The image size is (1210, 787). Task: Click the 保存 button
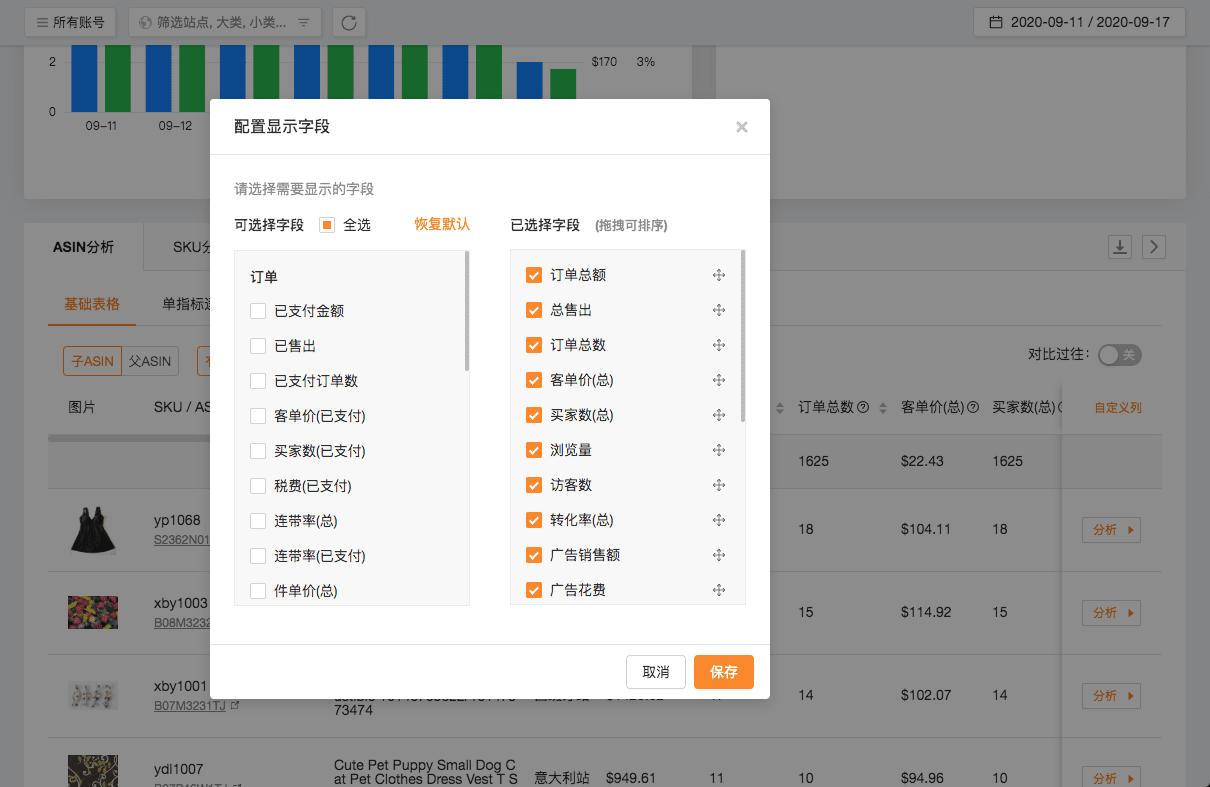[724, 672]
